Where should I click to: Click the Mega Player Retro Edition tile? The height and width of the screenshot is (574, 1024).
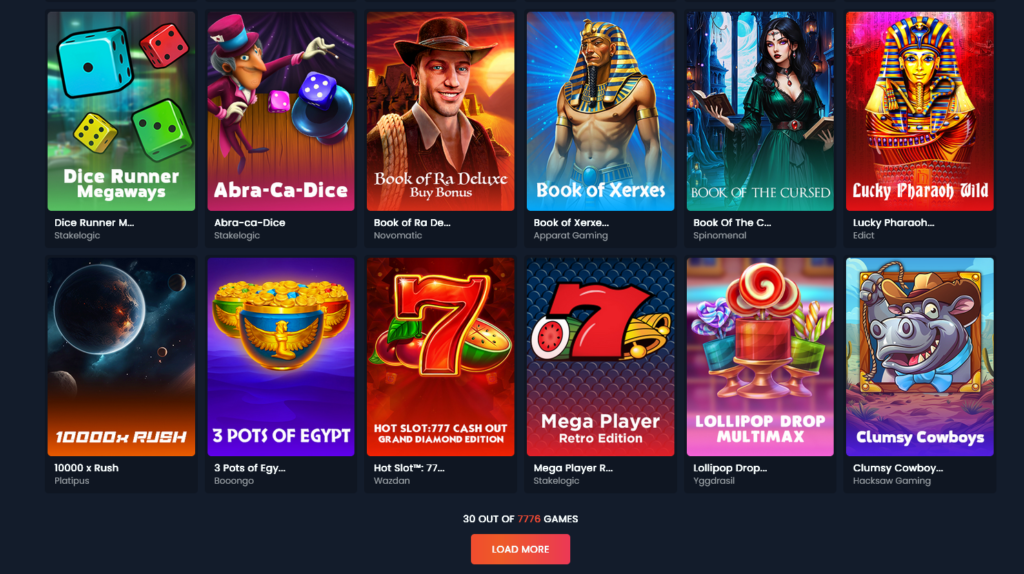click(600, 357)
